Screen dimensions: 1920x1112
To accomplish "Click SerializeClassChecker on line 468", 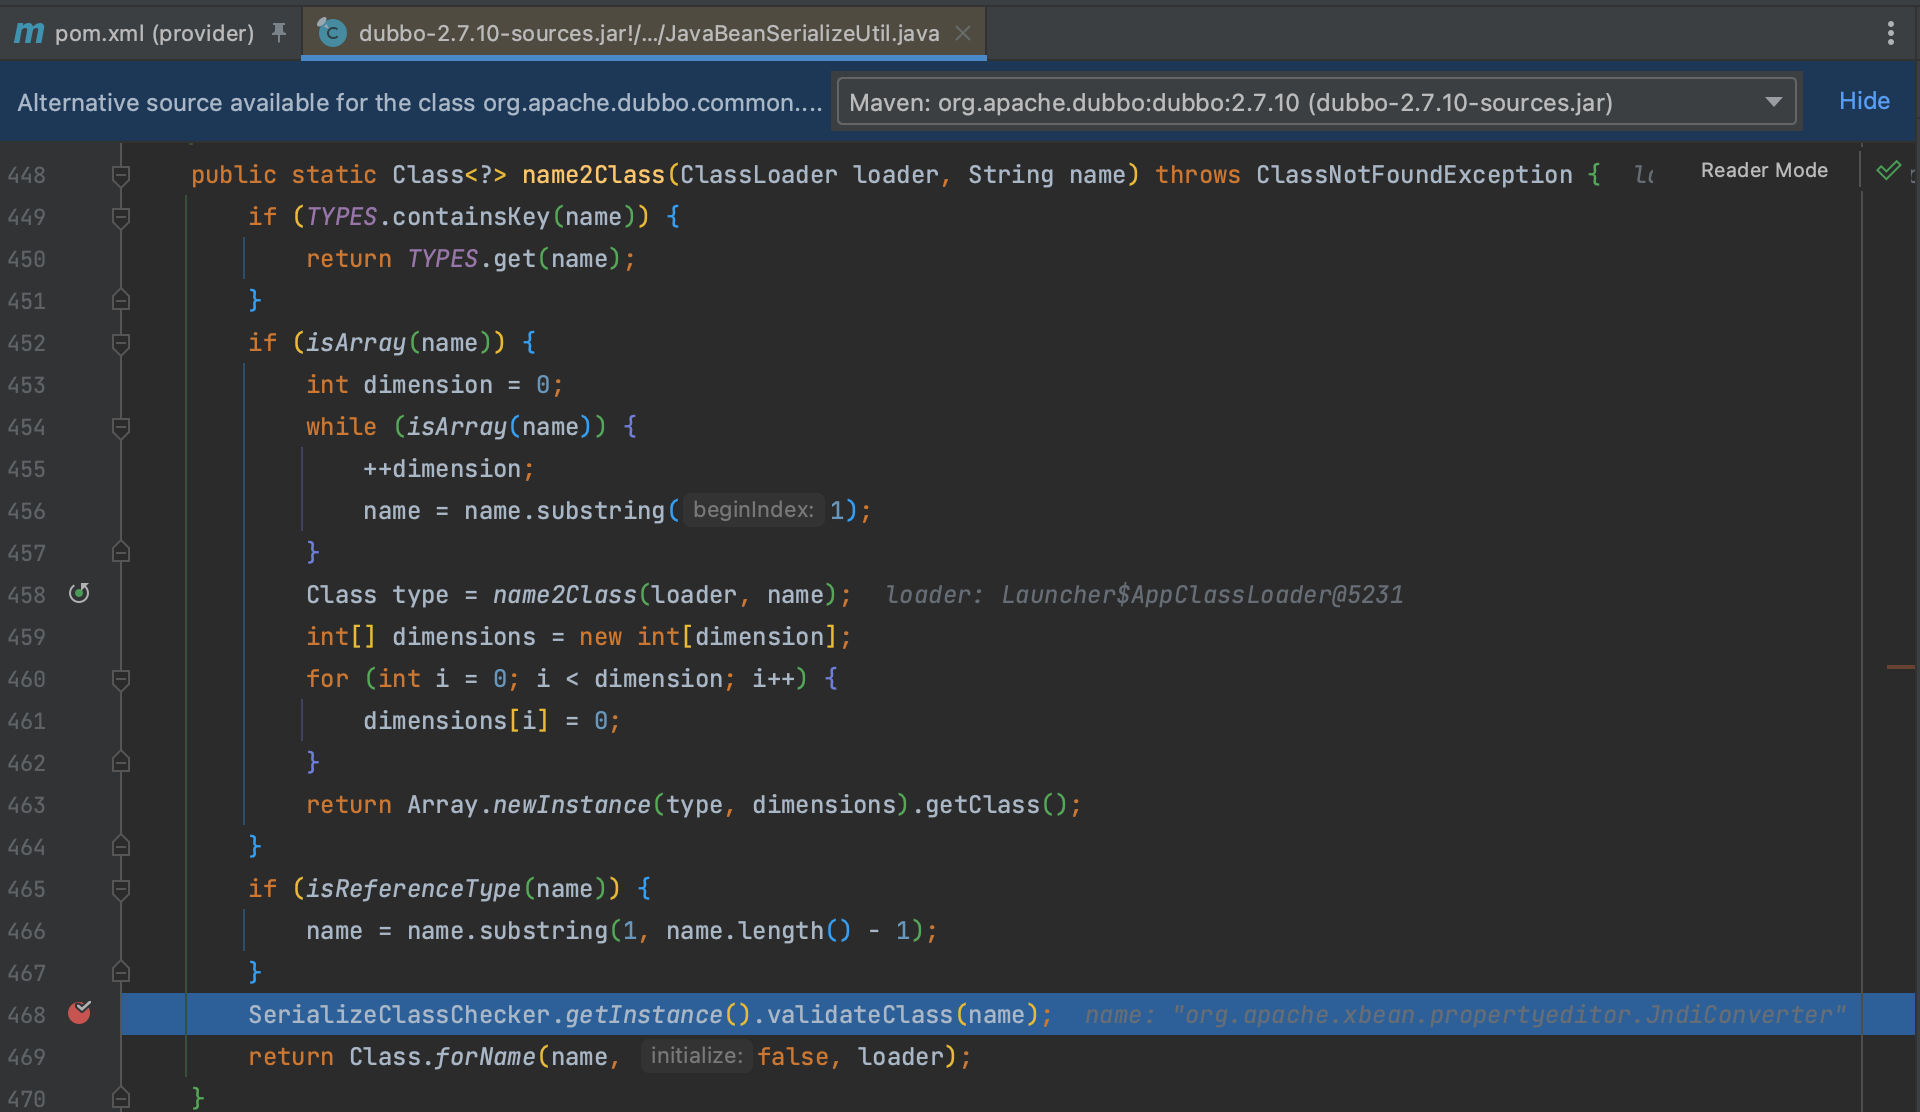I will 399,1015.
